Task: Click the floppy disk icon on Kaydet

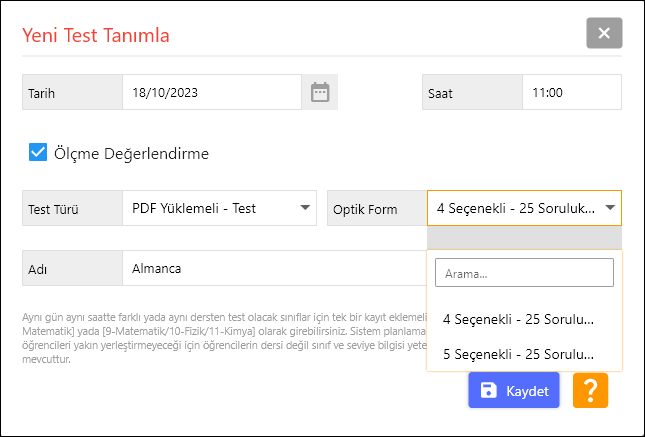Action: (489, 391)
